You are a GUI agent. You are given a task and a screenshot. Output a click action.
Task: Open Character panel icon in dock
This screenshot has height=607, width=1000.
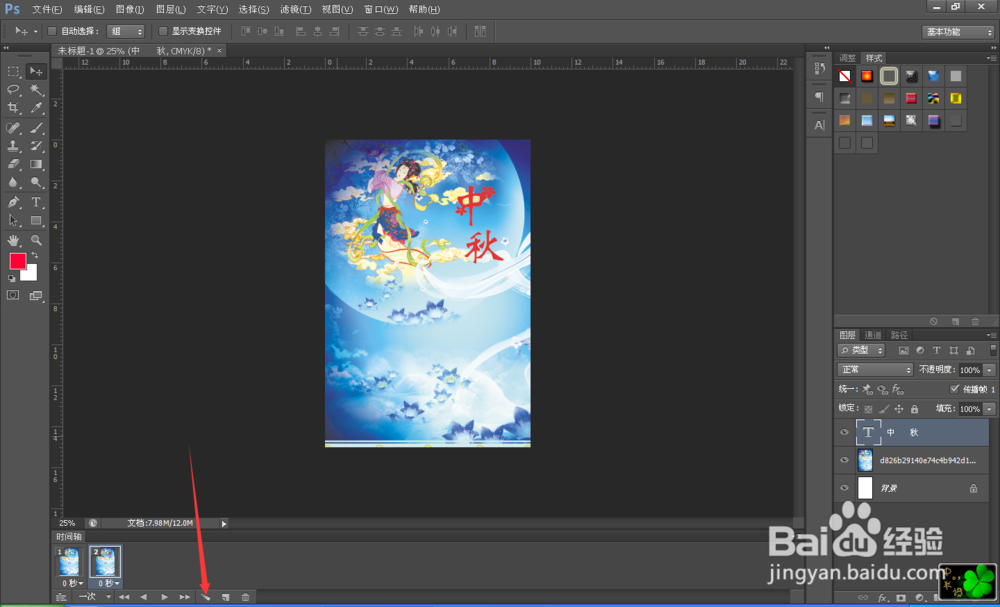point(820,126)
